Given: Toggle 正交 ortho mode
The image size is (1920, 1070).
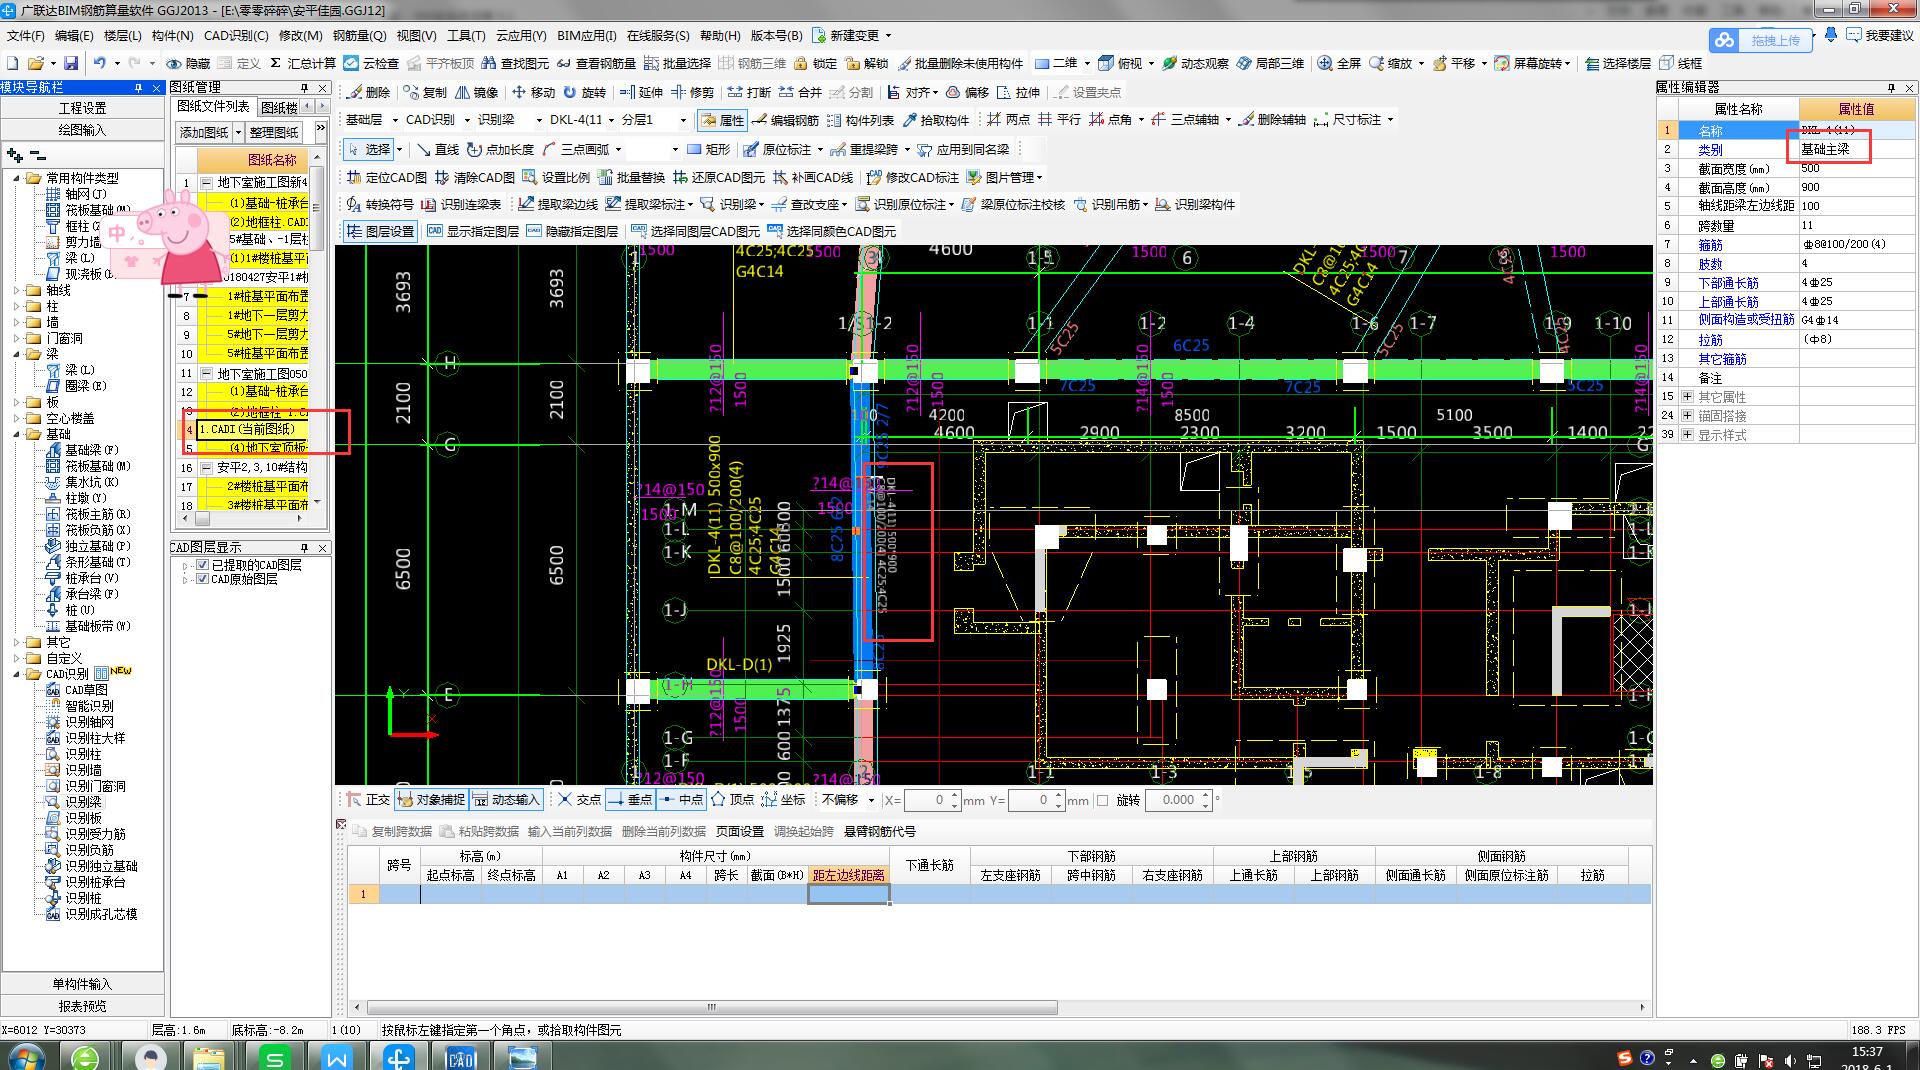Looking at the screenshot, I should pos(368,800).
